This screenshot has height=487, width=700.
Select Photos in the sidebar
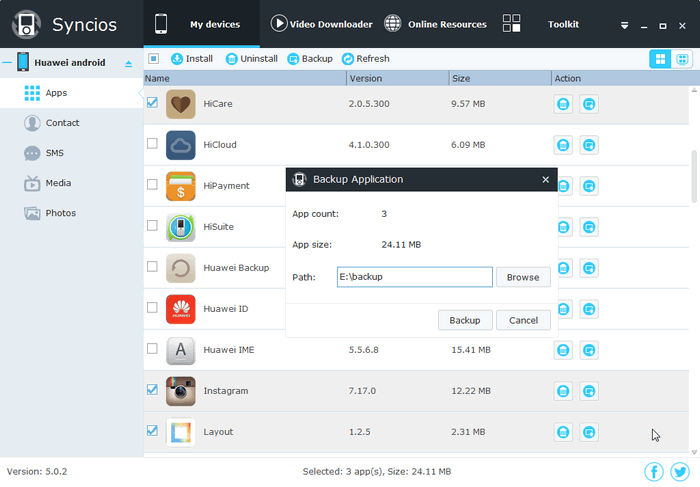coord(71,213)
